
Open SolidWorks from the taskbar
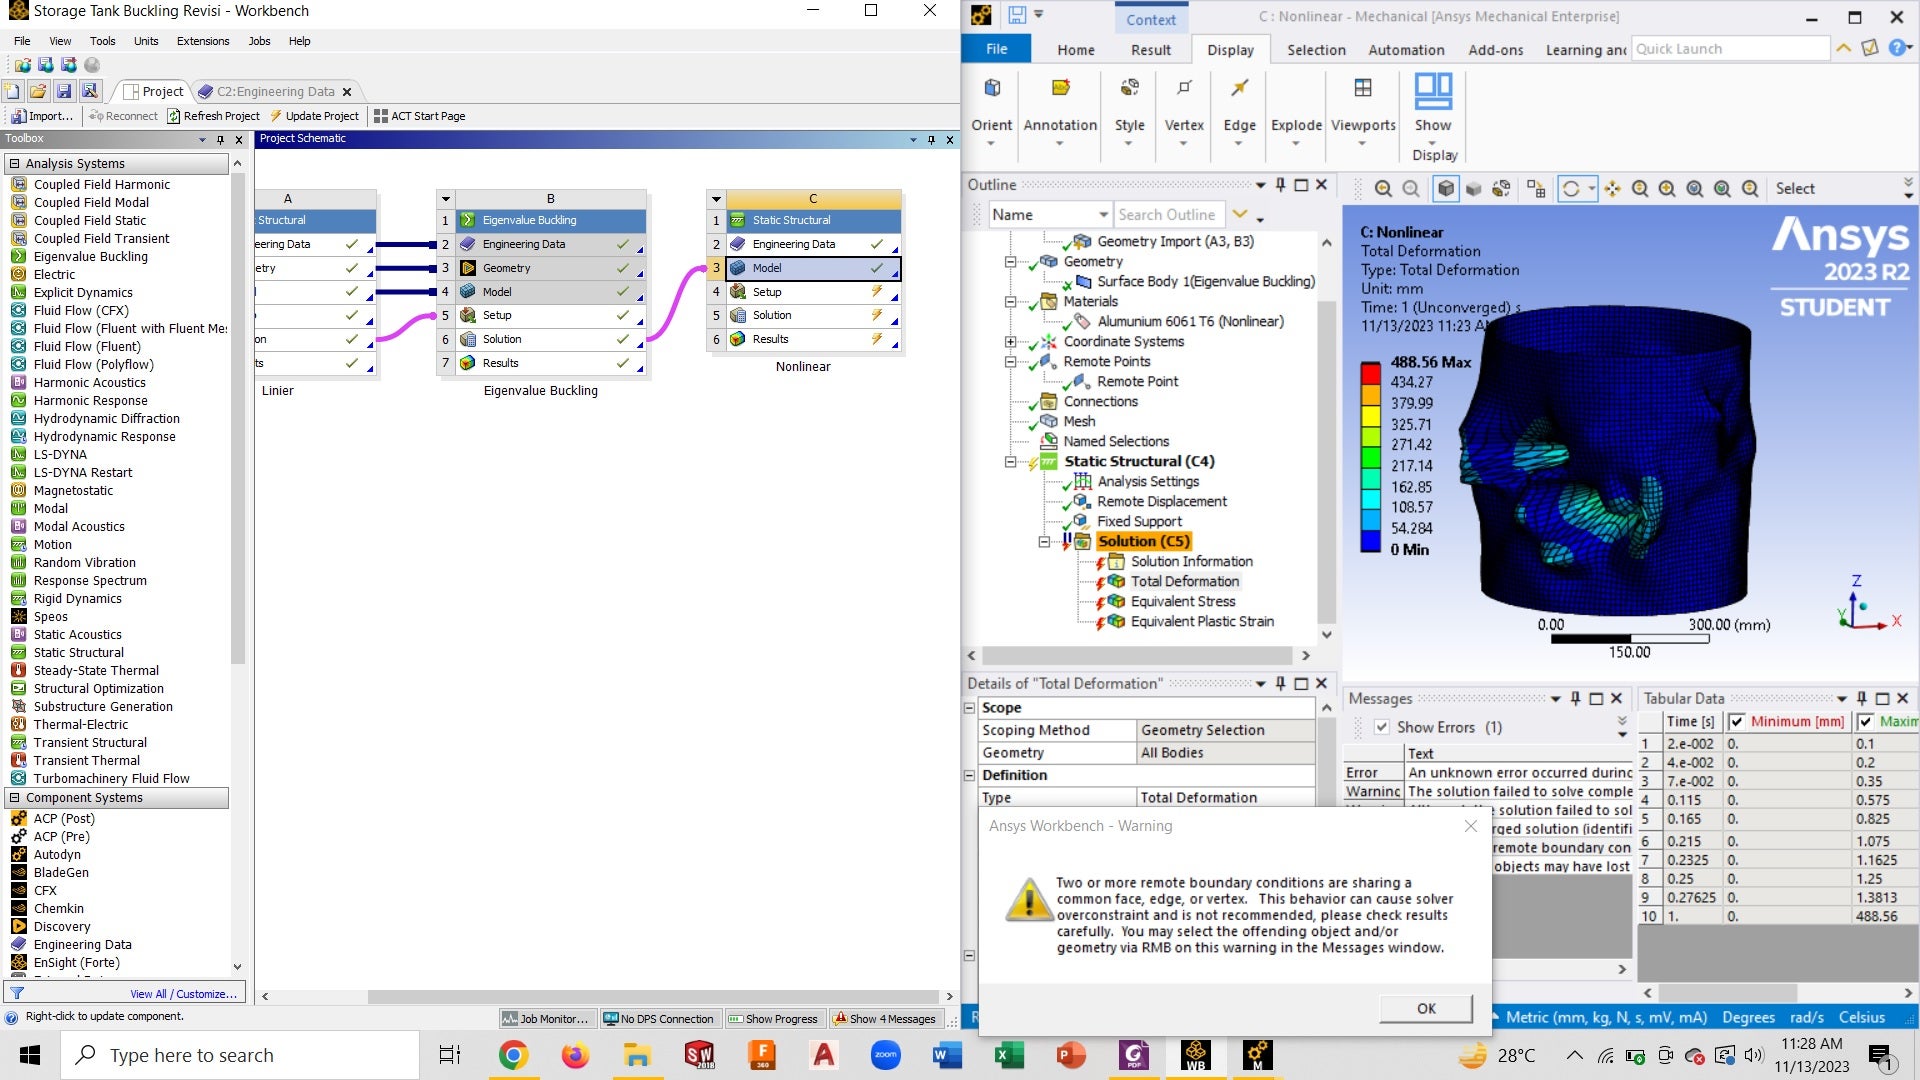click(699, 1055)
